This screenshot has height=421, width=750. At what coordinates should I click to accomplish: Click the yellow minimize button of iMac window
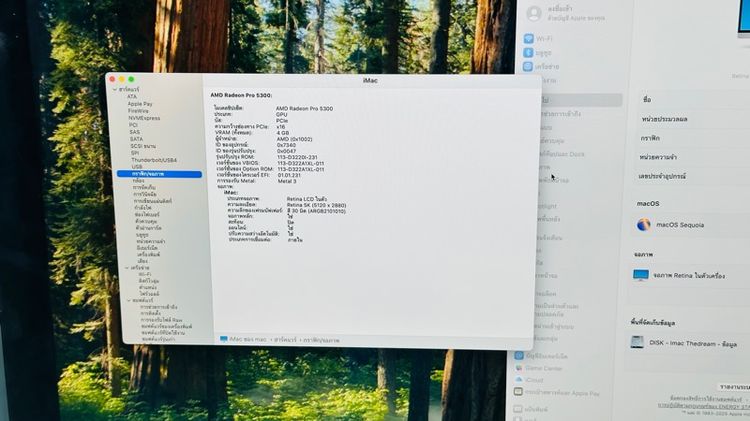(122, 79)
